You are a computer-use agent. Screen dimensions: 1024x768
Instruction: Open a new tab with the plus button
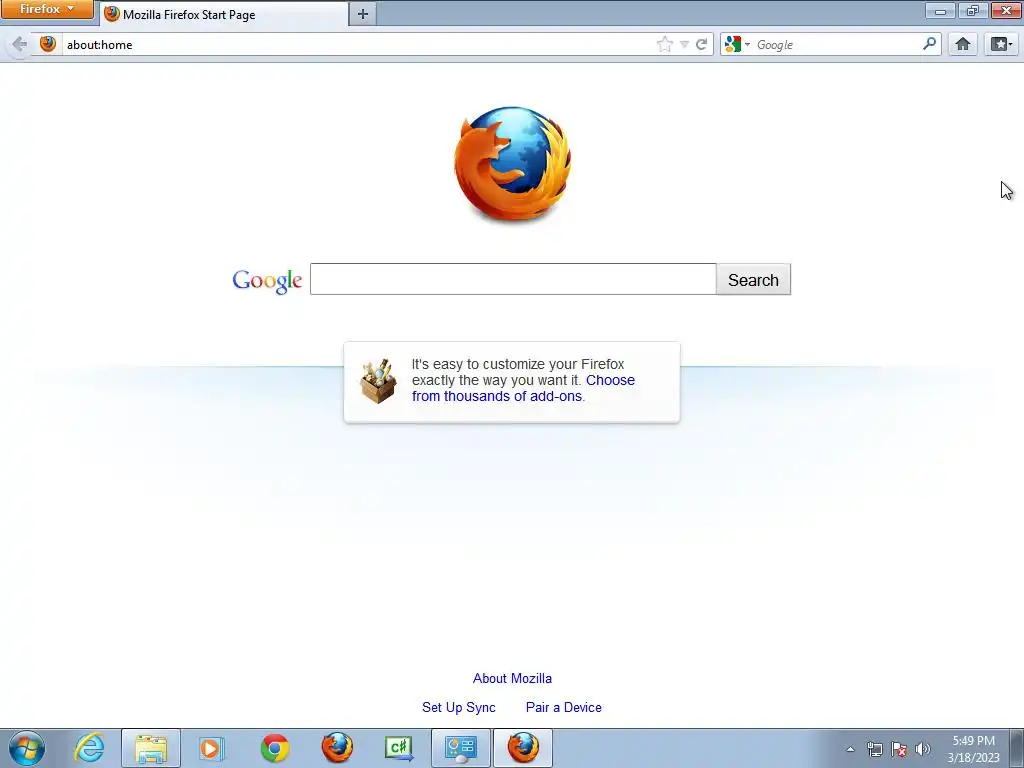(363, 14)
